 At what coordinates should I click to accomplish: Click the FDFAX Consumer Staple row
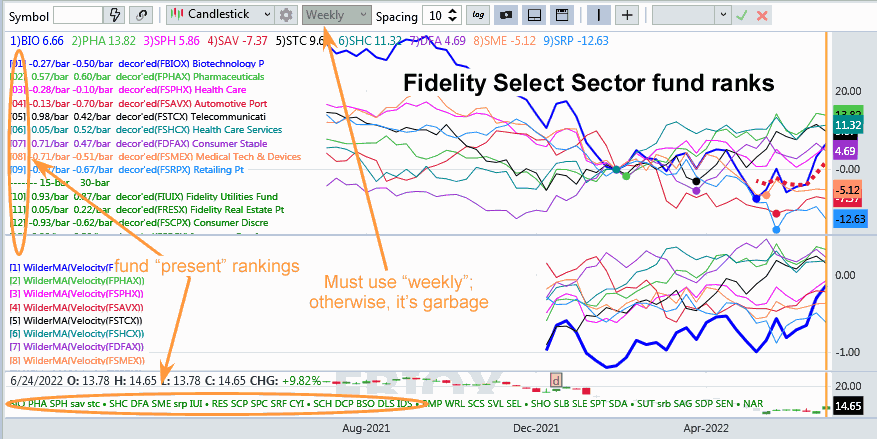click(x=138, y=144)
